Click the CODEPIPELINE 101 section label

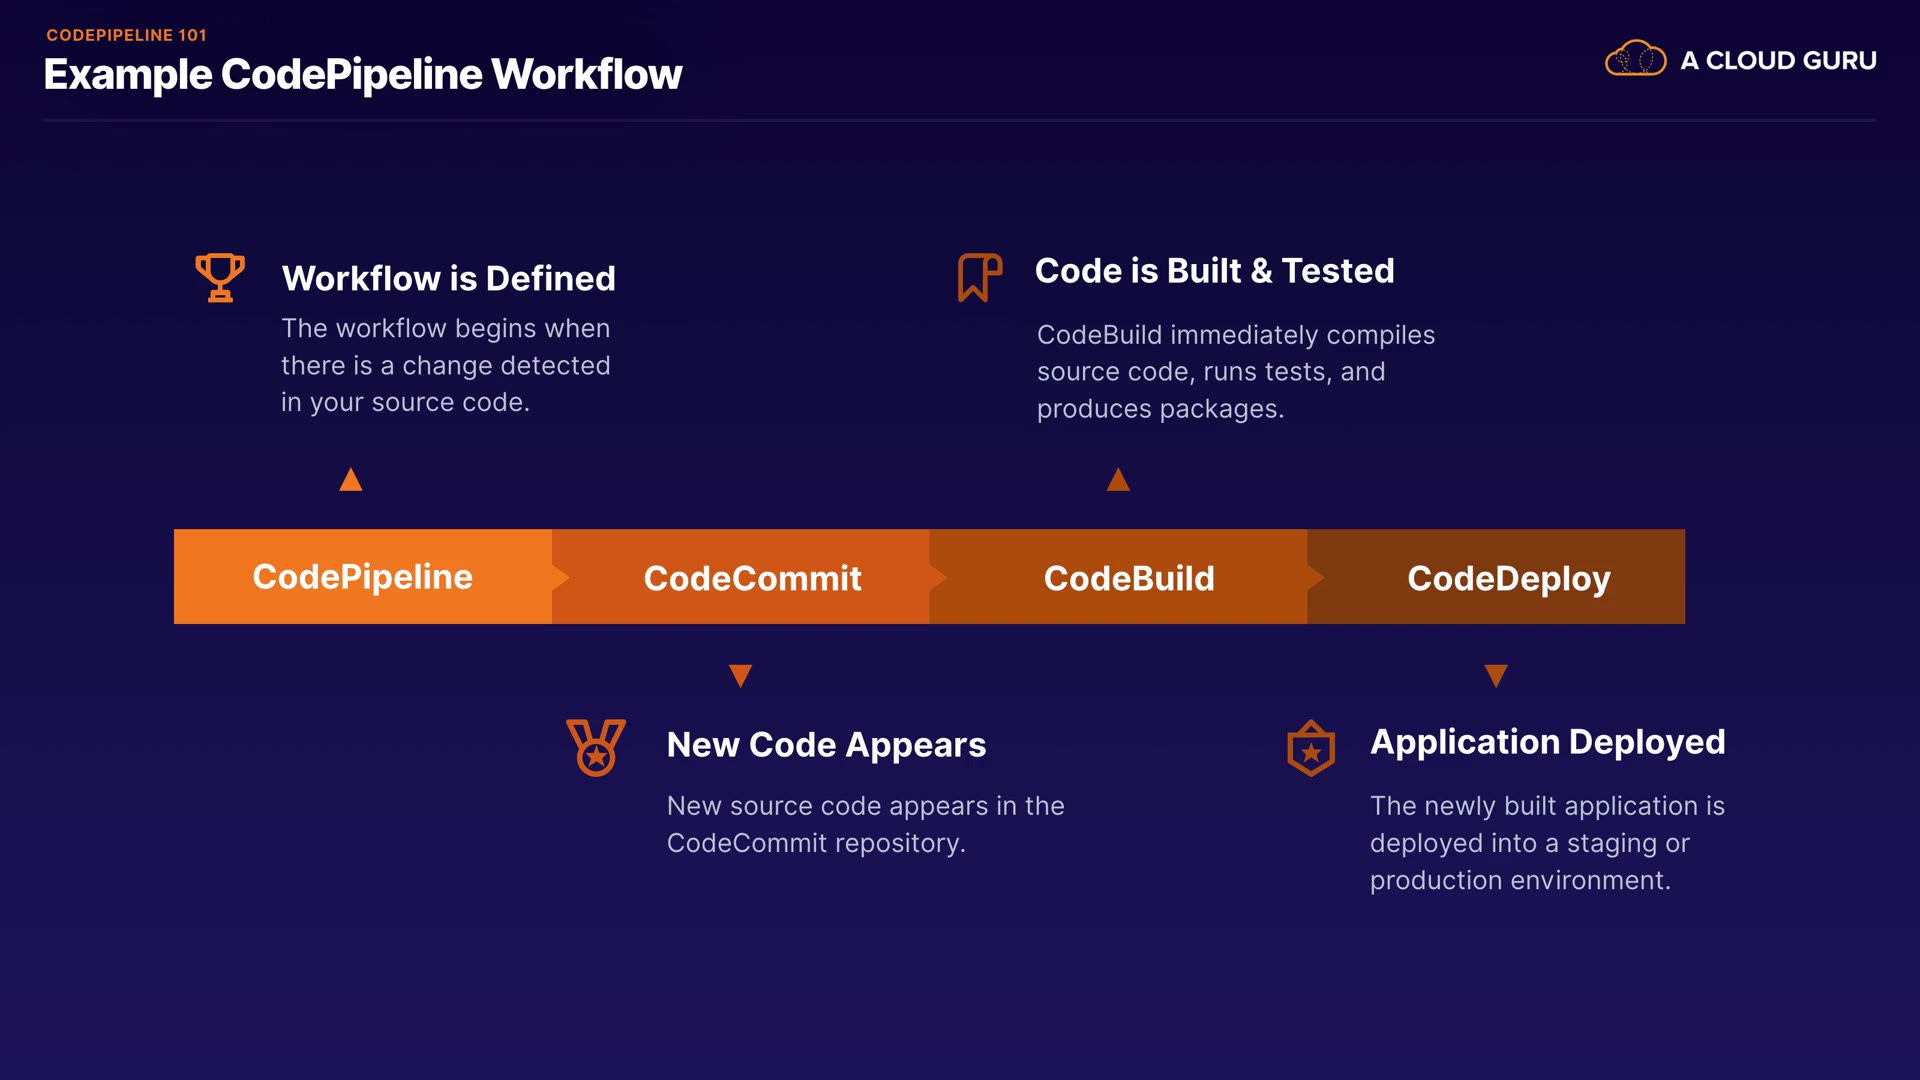click(126, 35)
